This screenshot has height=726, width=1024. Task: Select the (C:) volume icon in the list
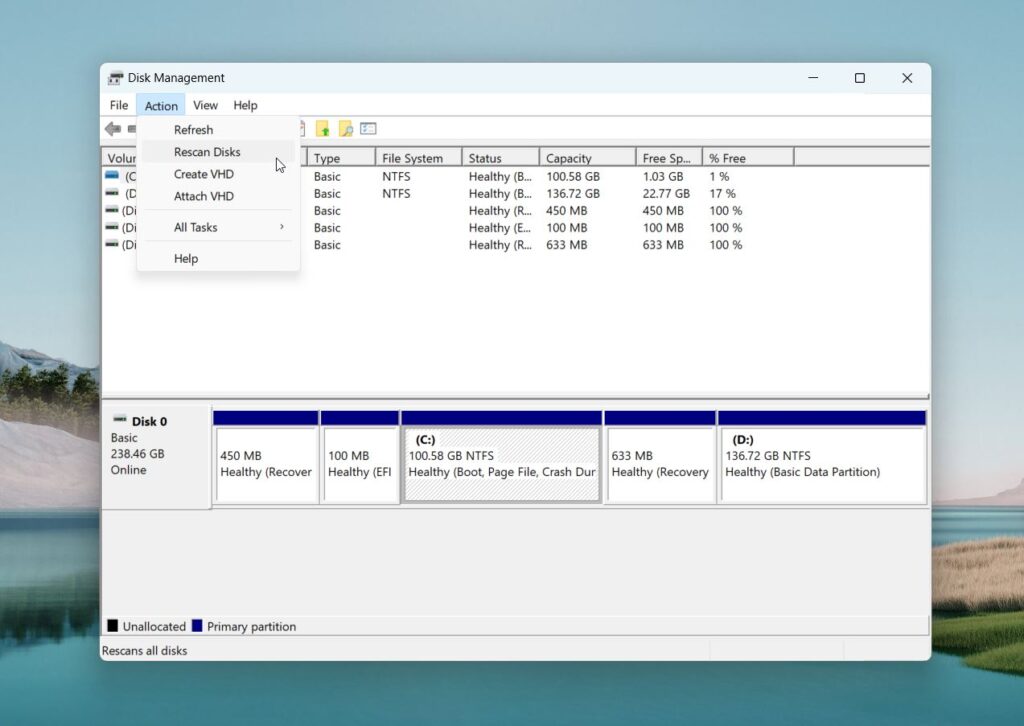coord(110,176)
